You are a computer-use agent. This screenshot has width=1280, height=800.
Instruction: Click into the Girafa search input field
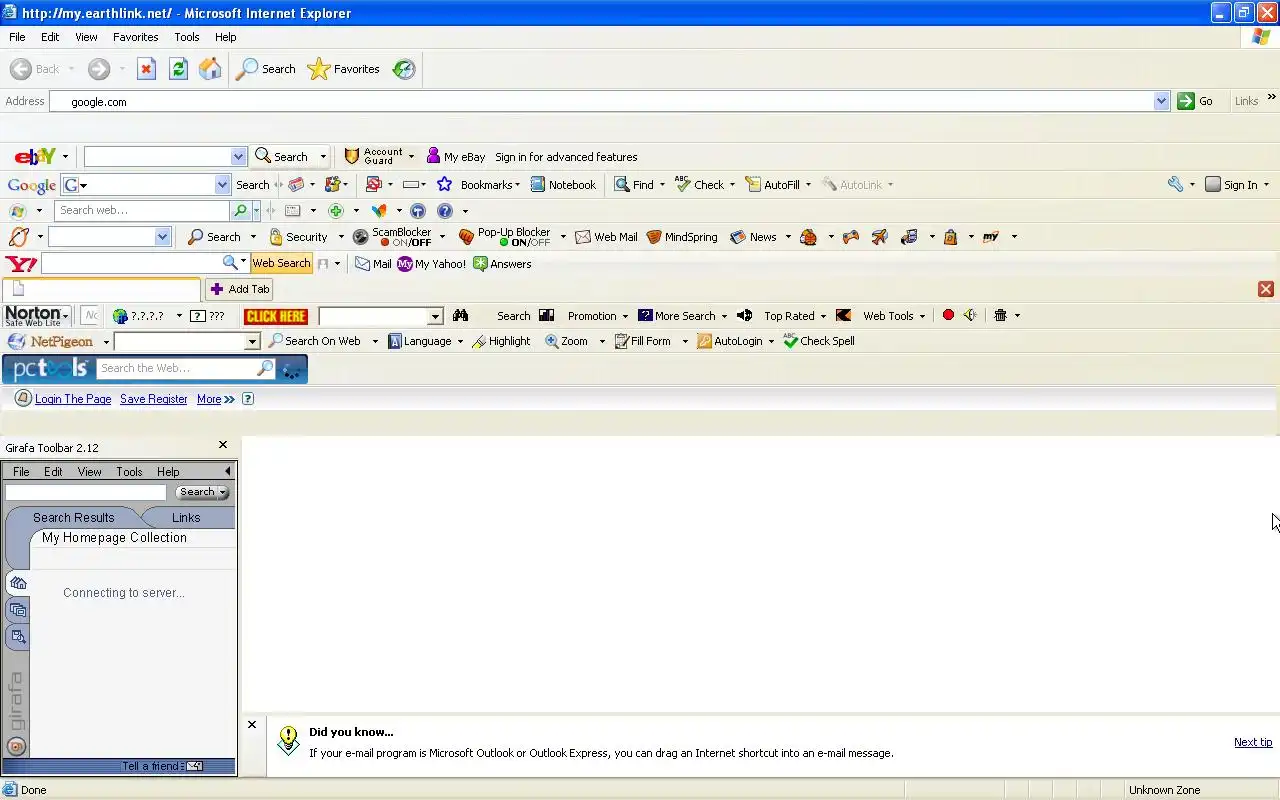click(x=86, y=492)
